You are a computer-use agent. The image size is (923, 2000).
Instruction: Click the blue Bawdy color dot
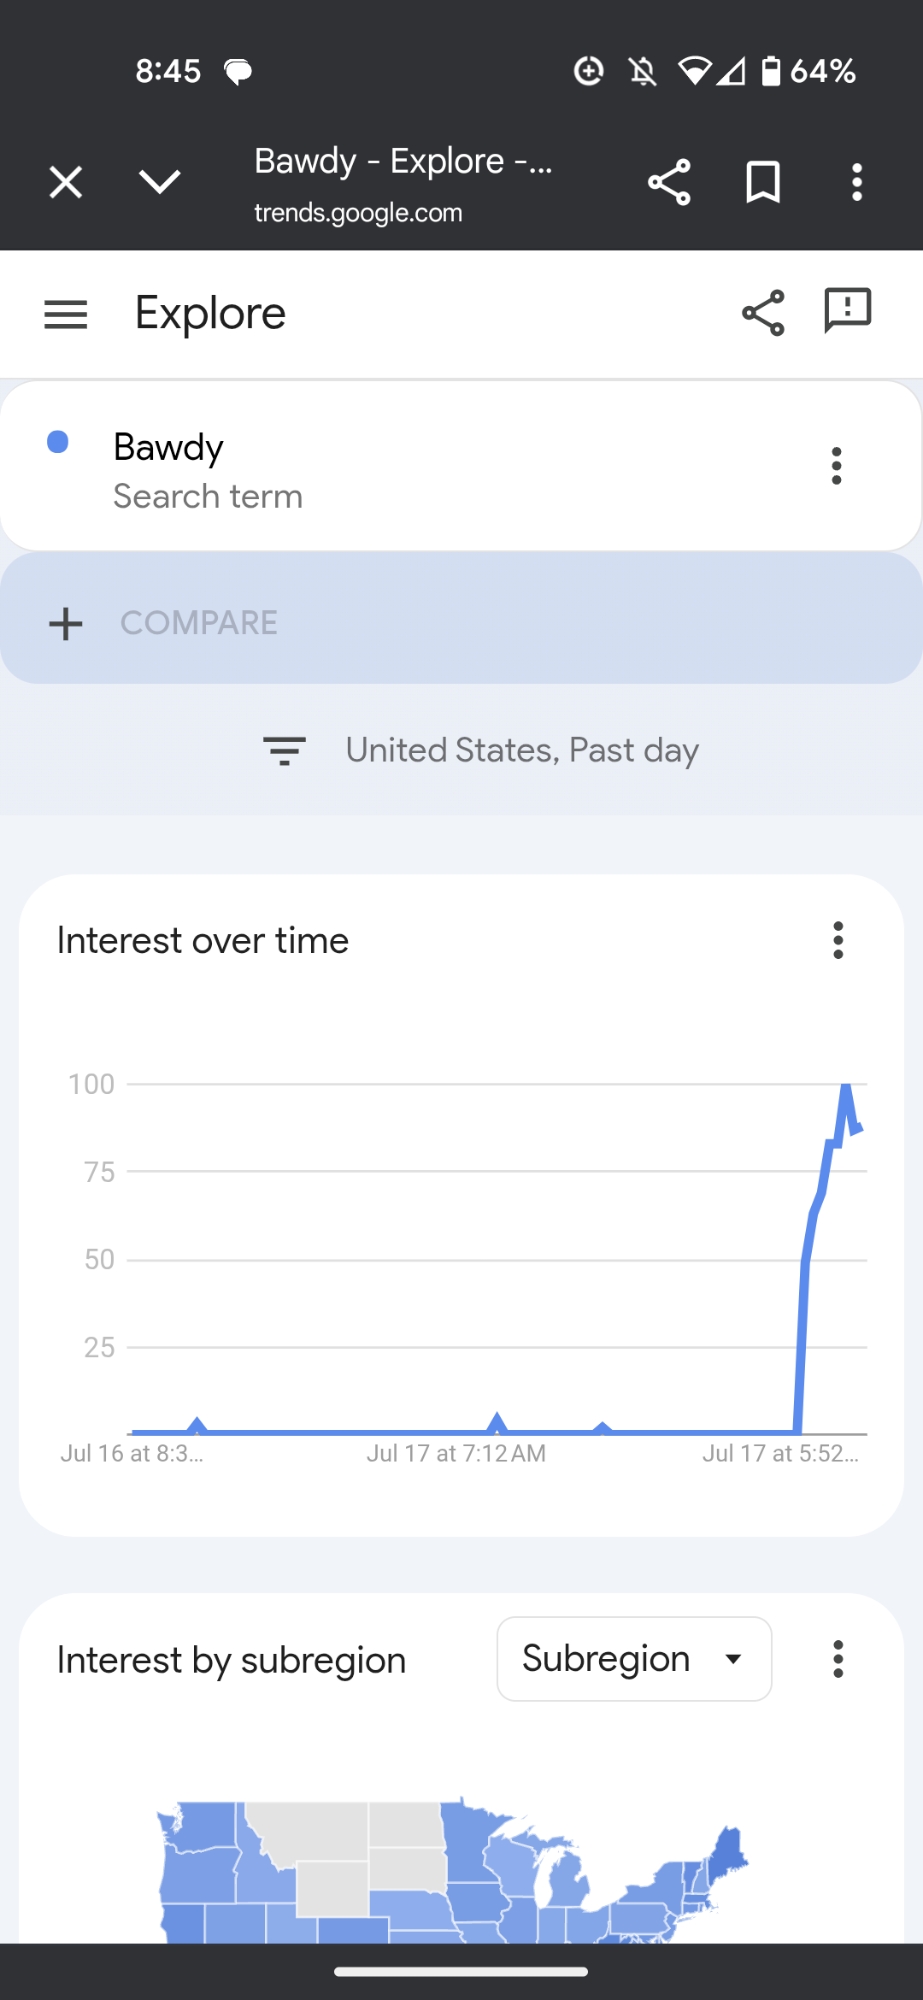tap(58, 442)
